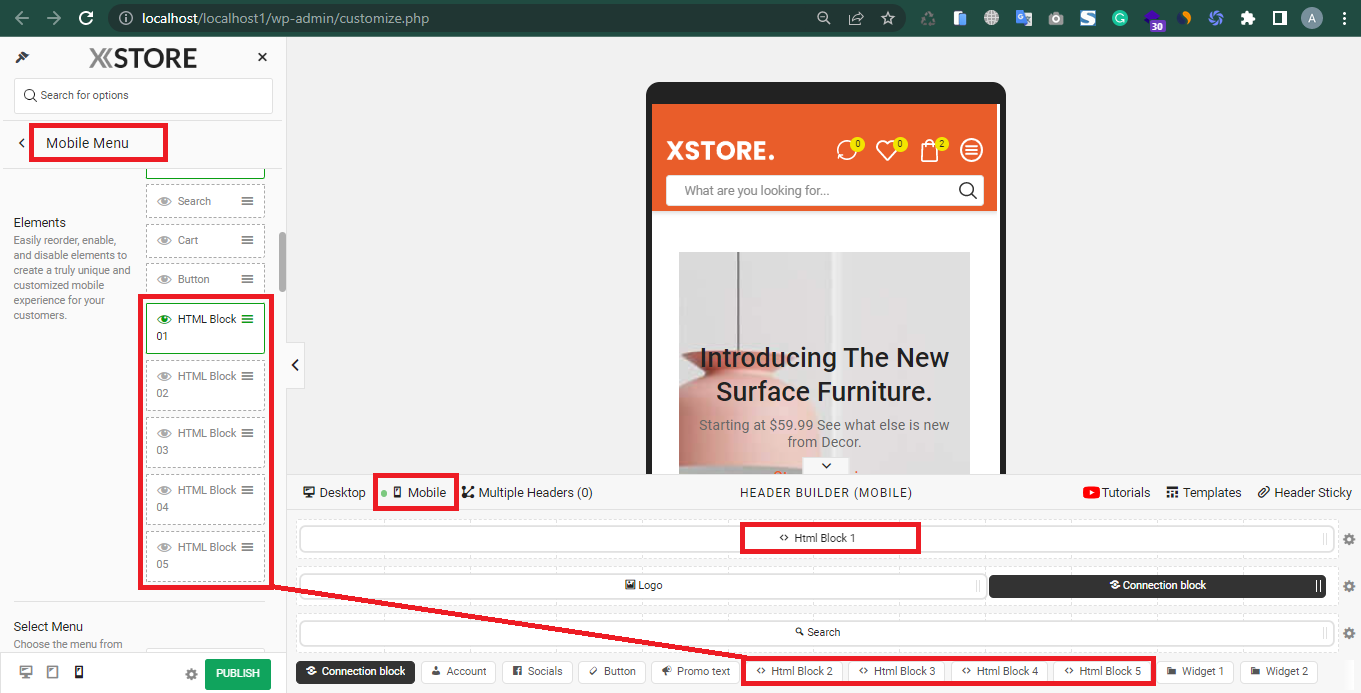Pick Widget 1 from tray

(x=1194, y=671)
